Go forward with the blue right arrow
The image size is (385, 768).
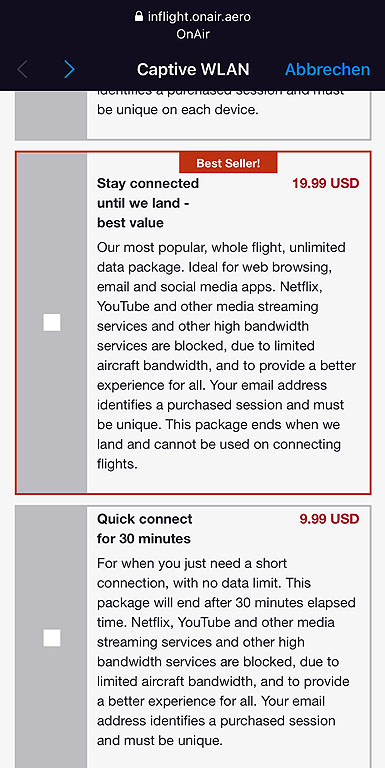click(x=70, y=70)
